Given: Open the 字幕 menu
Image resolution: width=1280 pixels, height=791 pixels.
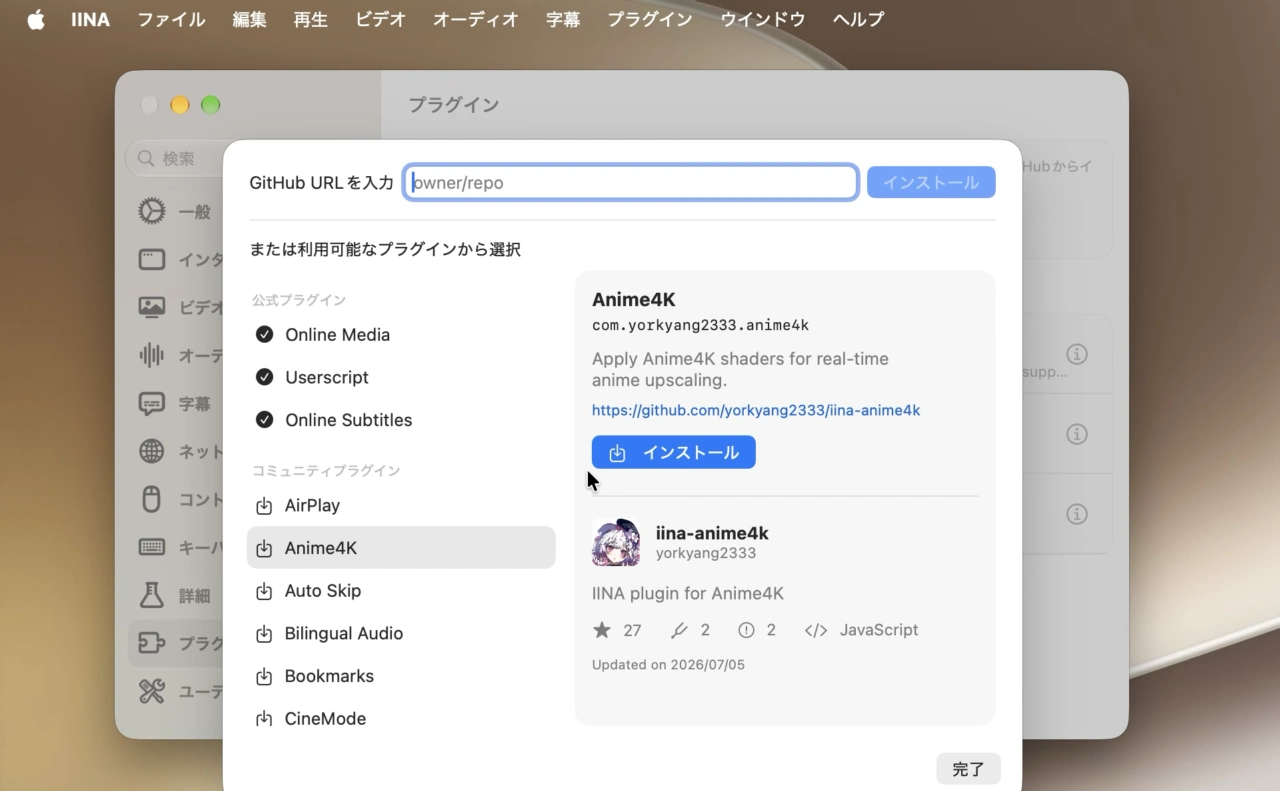Looking at the screenshot, I should coord(563,19).
